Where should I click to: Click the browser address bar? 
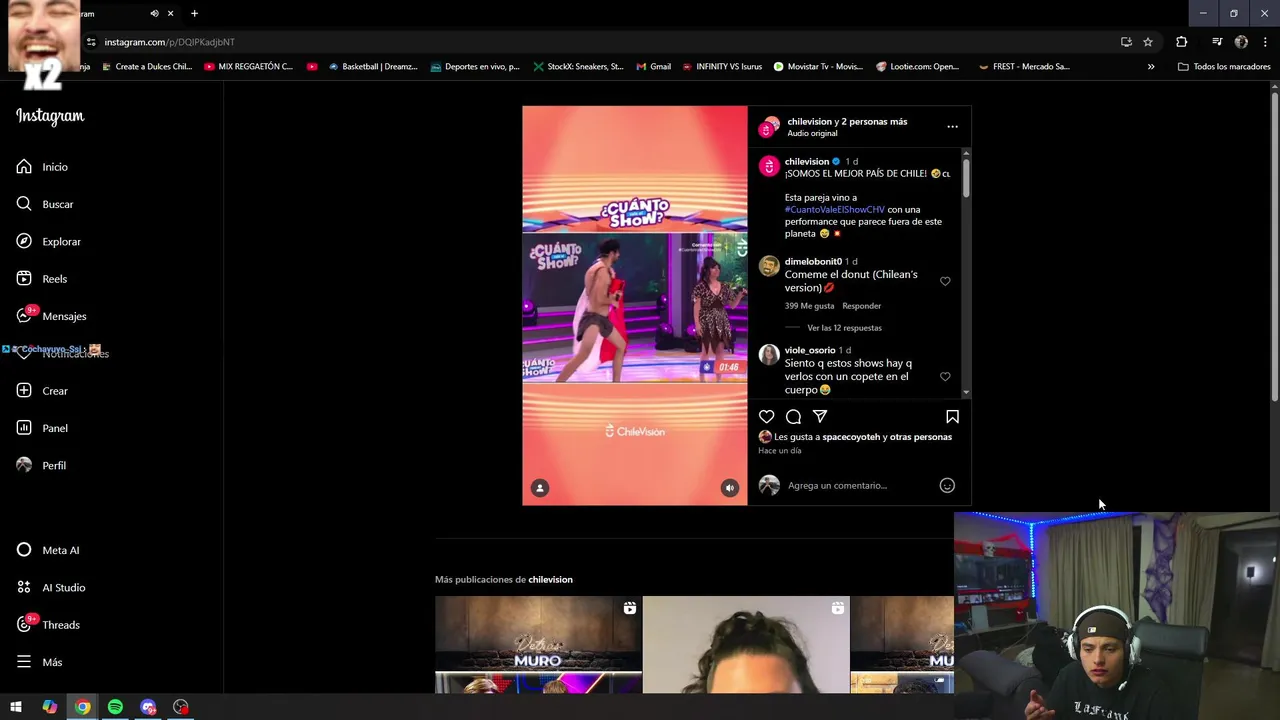[600, 42]
